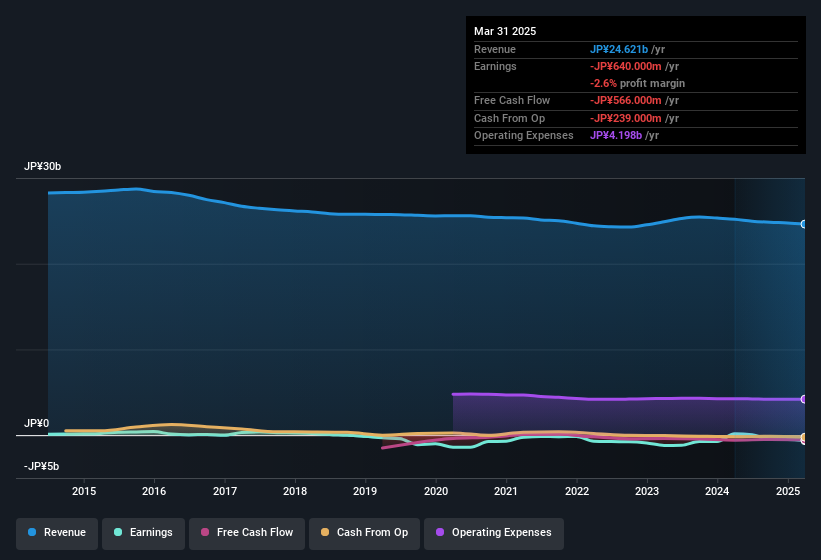Click the Mar 31 2025 tooltip date
The image size is (821, 560).
(x=505, y=31)
